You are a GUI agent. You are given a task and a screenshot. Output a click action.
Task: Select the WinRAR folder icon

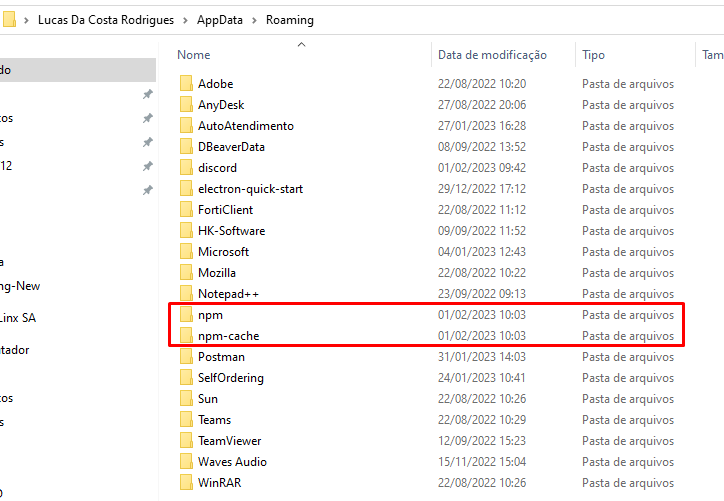point(186,483)
